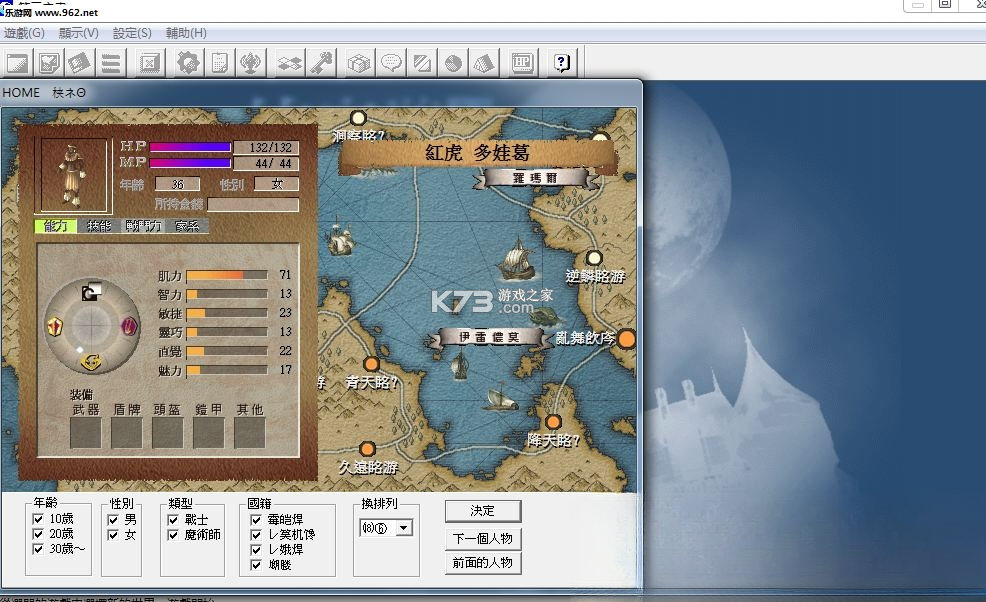
Task: Open the list lines toolbar icon
Action: pos(111,63)
